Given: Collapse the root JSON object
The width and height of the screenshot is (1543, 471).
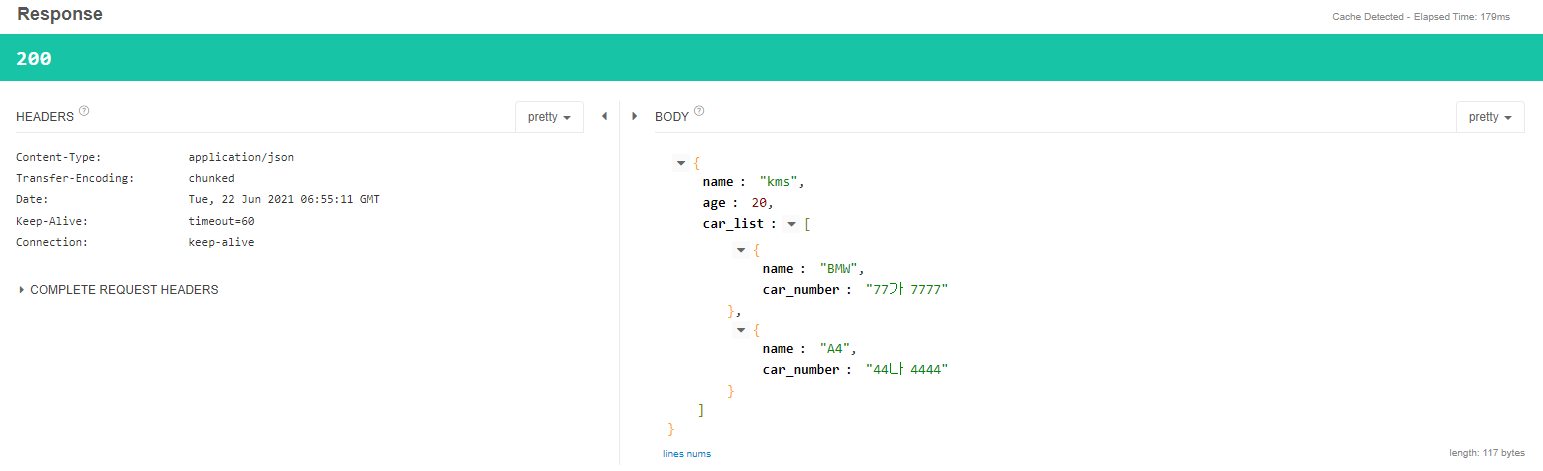Looking at the screenshot, I should click(x=681, y=162).
